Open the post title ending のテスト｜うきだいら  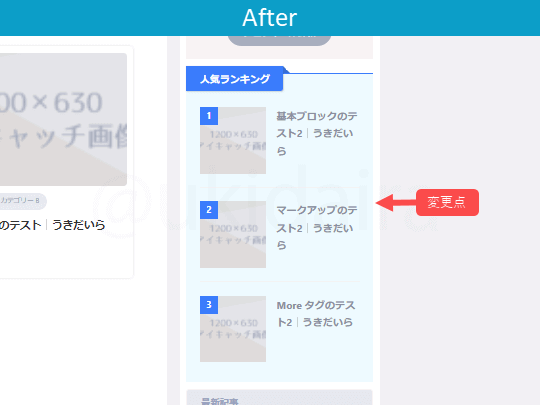point(52,225)
